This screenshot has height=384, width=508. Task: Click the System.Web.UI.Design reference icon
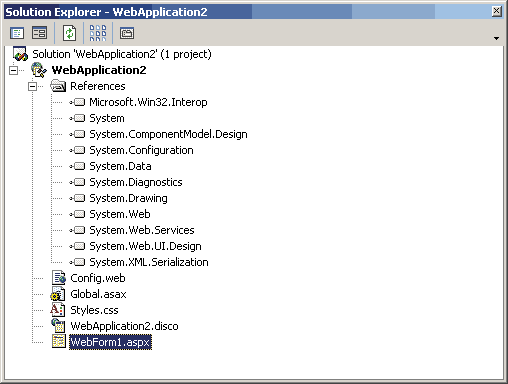coord(77,246)
